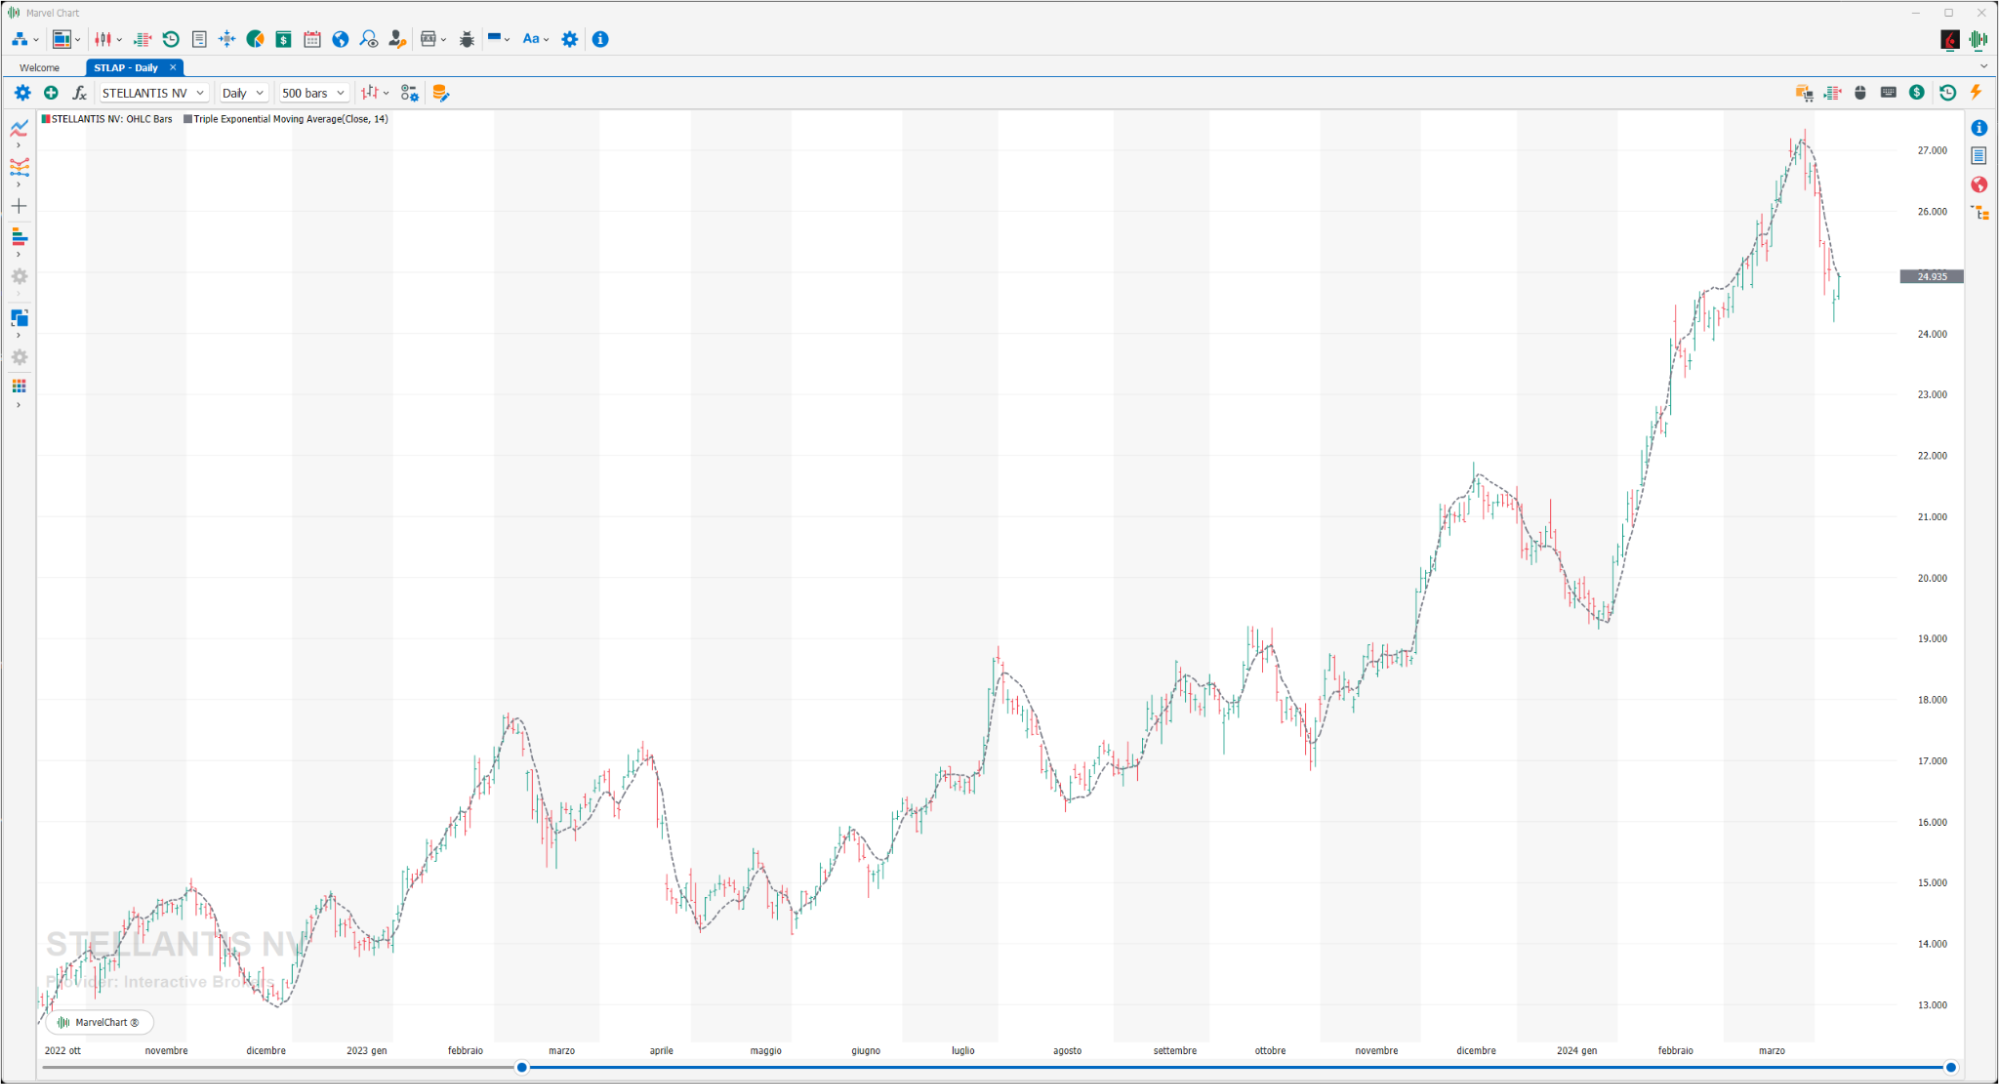Open the fx formula icon

click(x=79, y=93)
